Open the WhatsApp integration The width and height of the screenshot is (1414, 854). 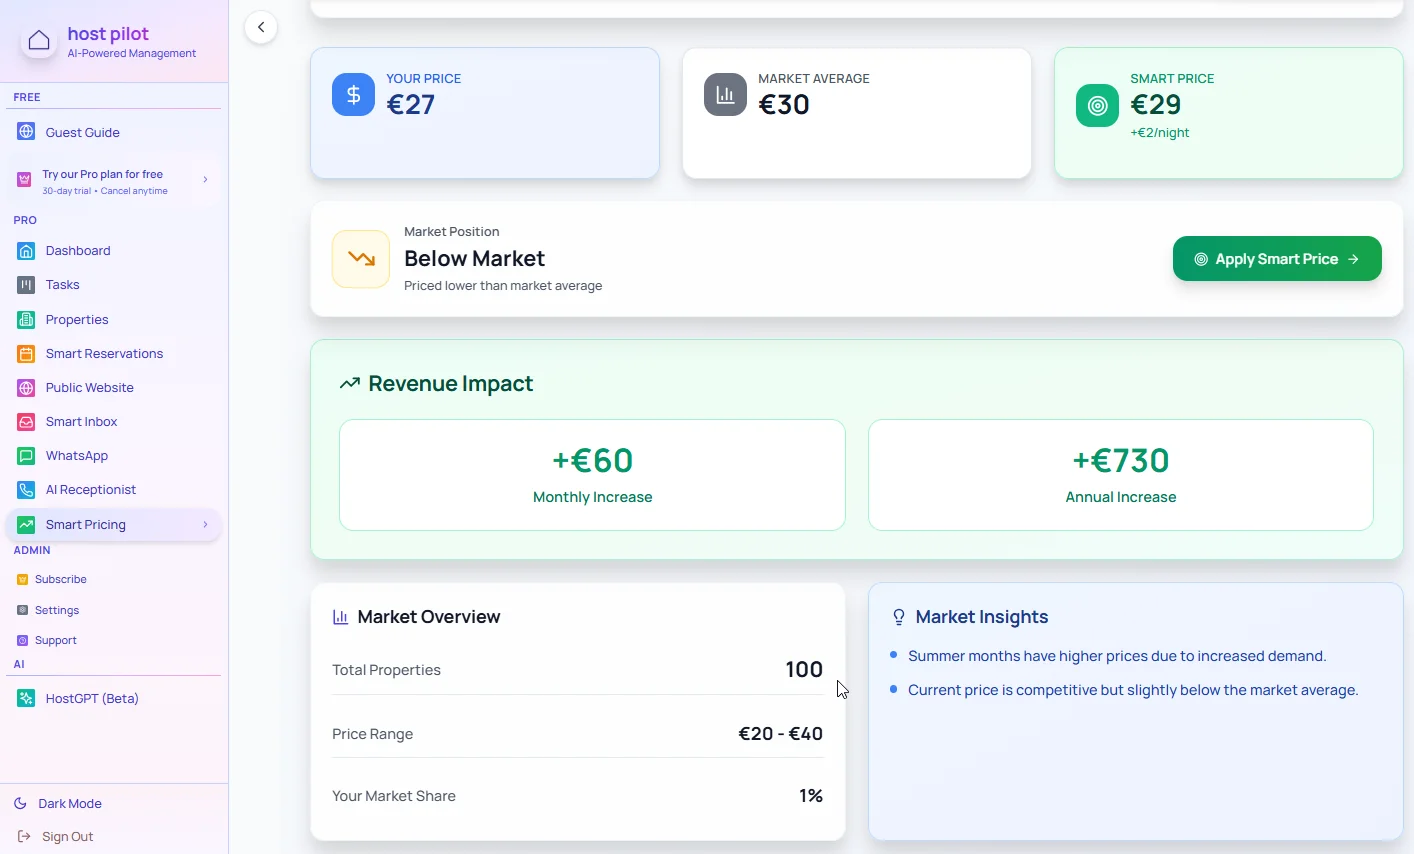point(76,455)
